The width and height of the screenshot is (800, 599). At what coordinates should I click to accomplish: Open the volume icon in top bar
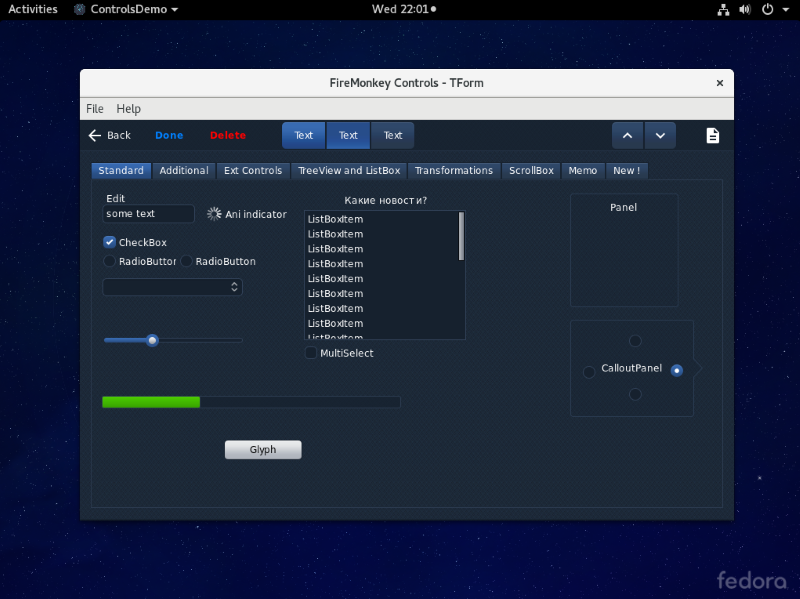coord(745,10)
